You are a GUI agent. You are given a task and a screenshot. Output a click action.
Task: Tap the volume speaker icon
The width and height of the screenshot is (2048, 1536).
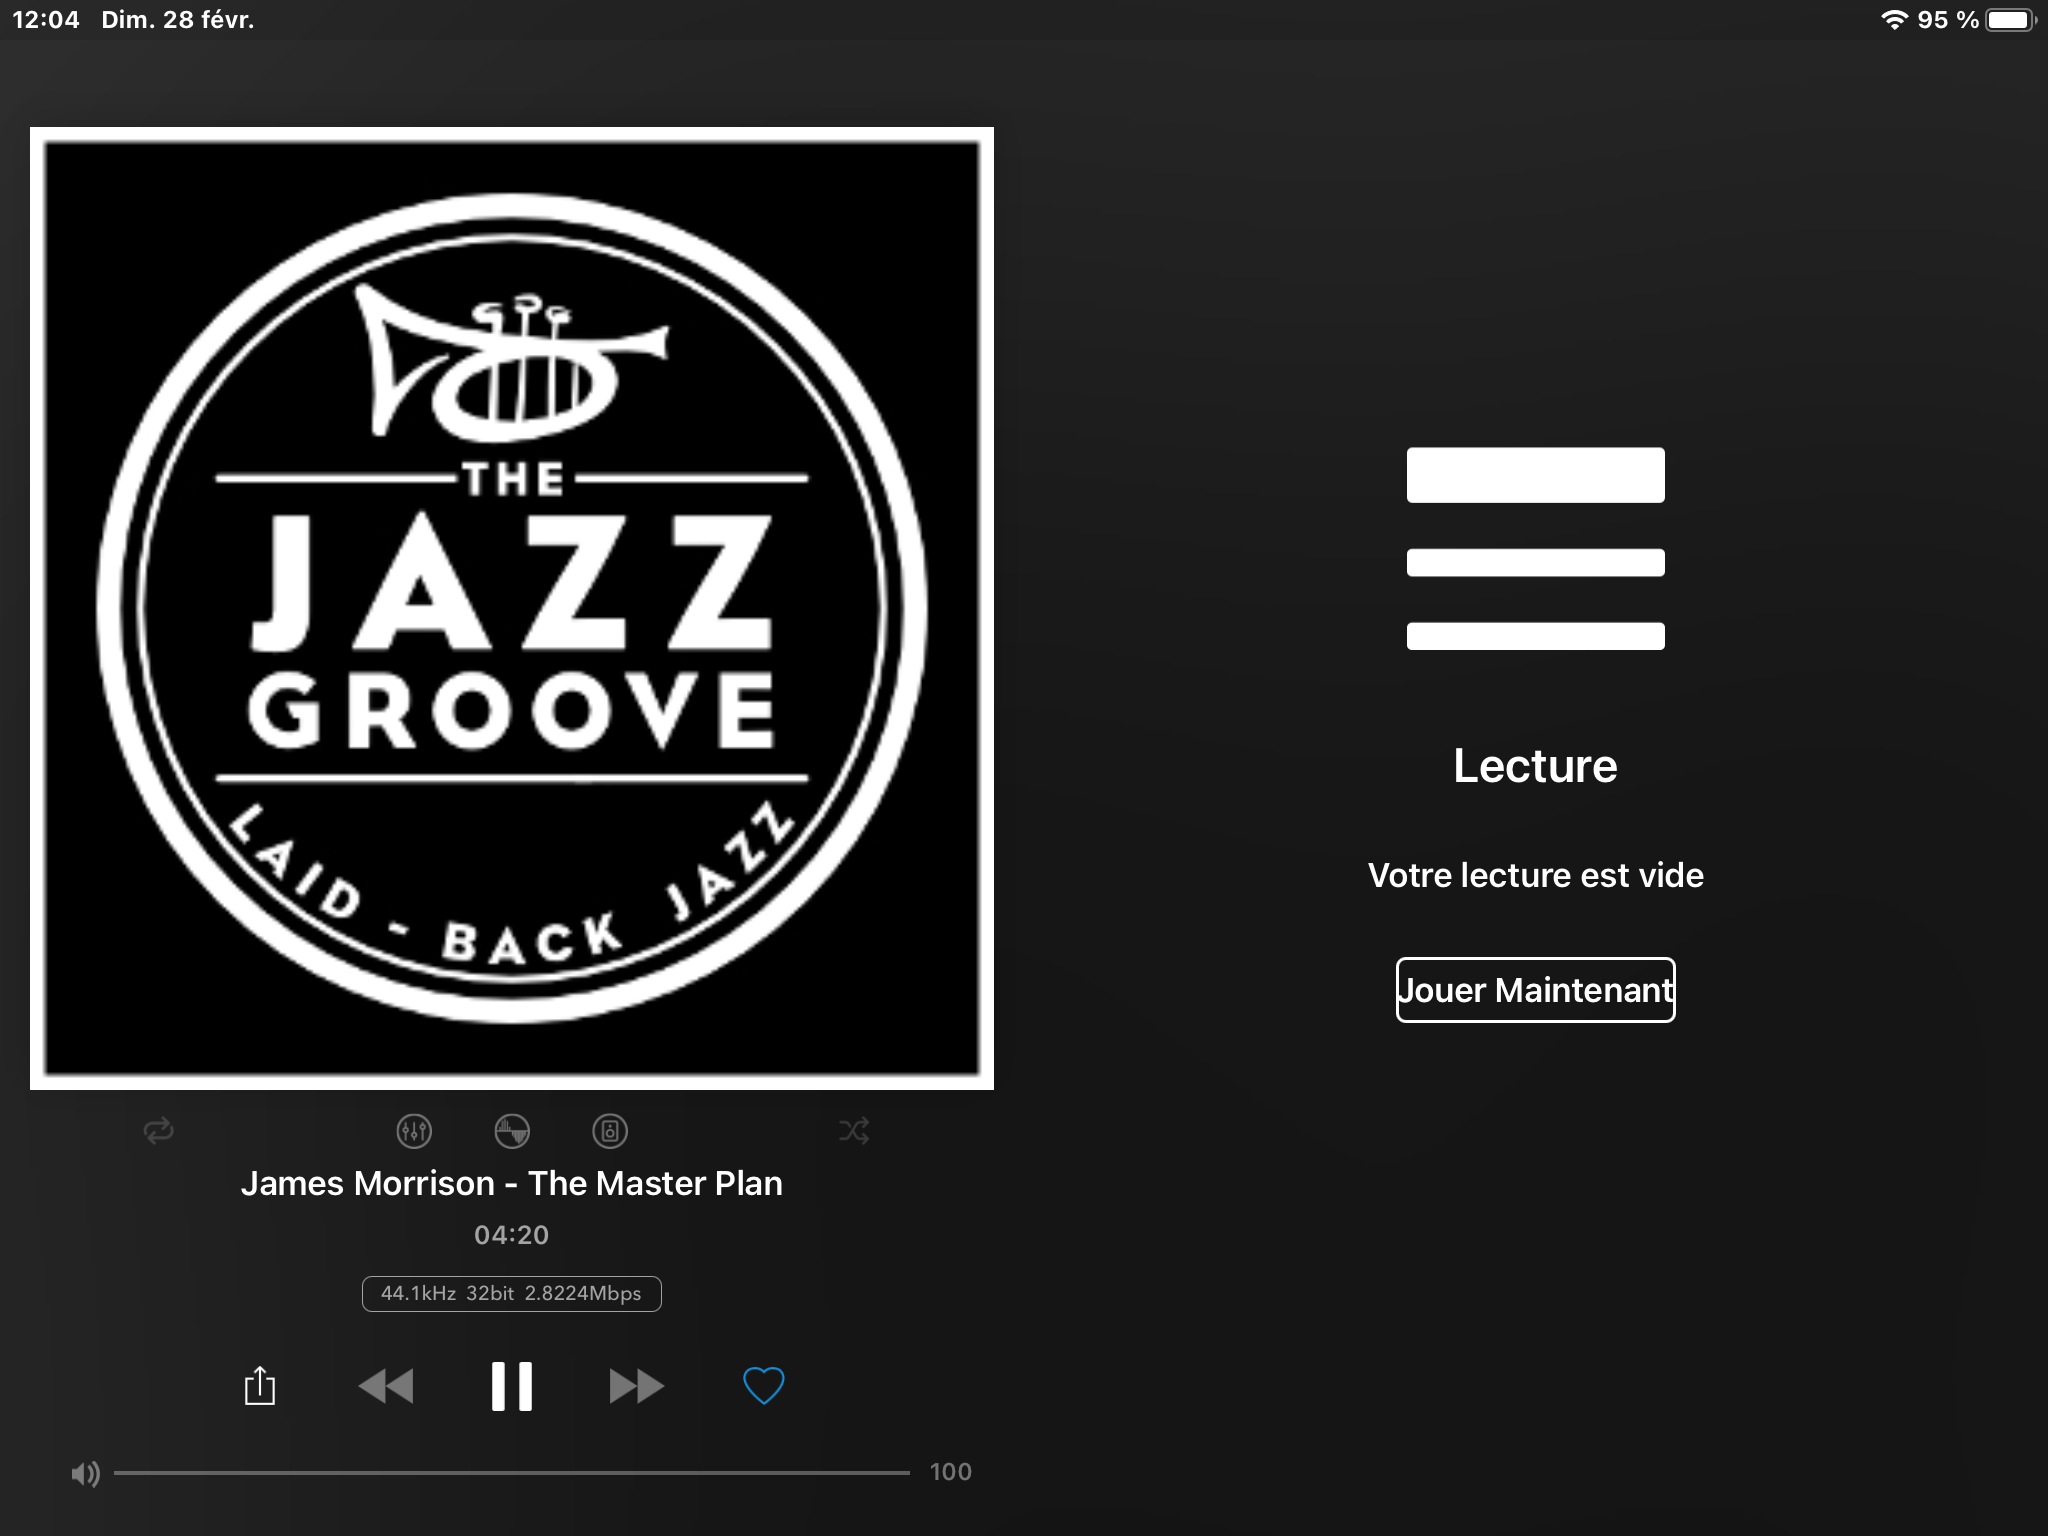point(85,1473)
